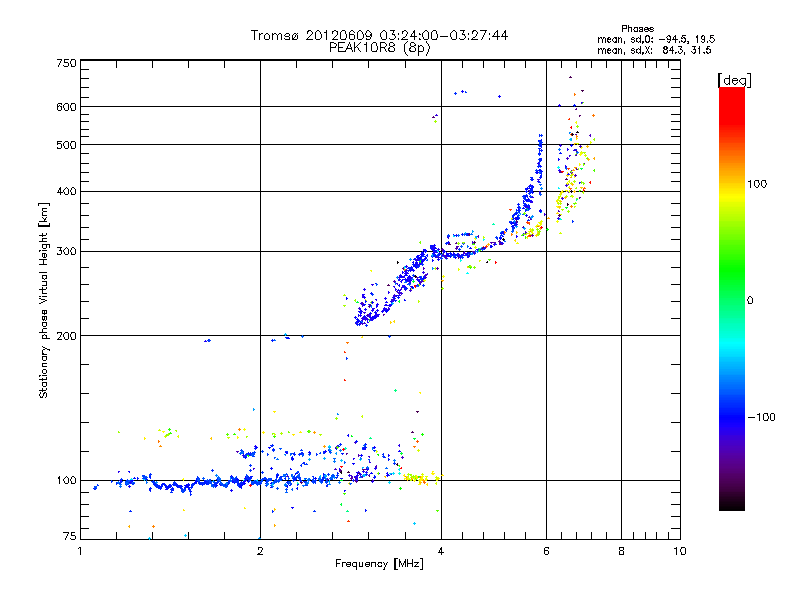This screenshot has width=800, height=600.
Task: Click the 'mean, sd,O: -94.5, 19.5' text
Action: coord(656,39)
